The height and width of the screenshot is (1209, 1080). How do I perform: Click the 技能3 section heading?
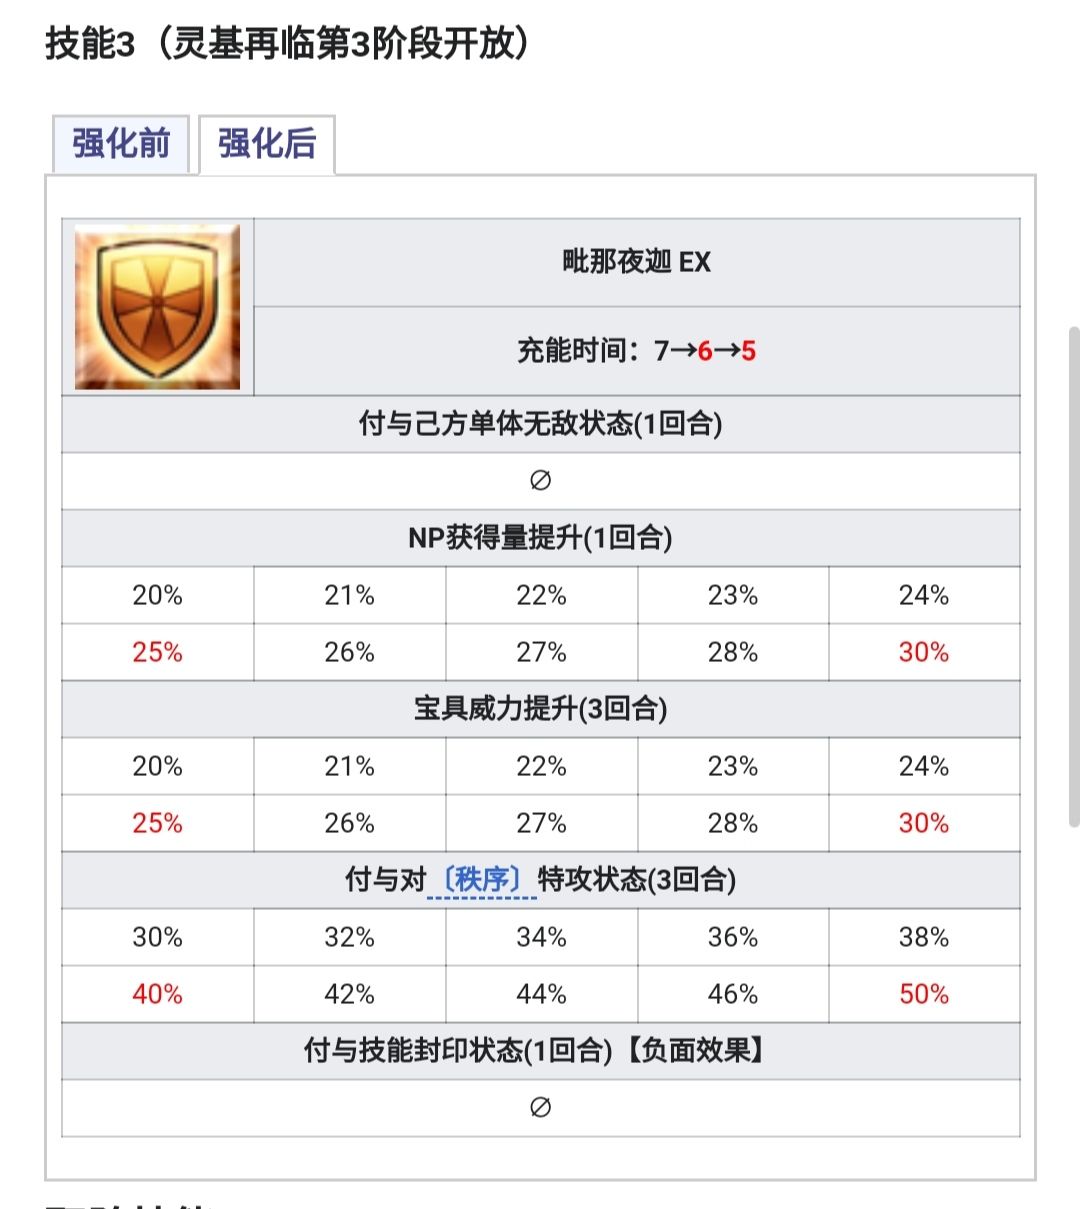[x=288, y=44]
